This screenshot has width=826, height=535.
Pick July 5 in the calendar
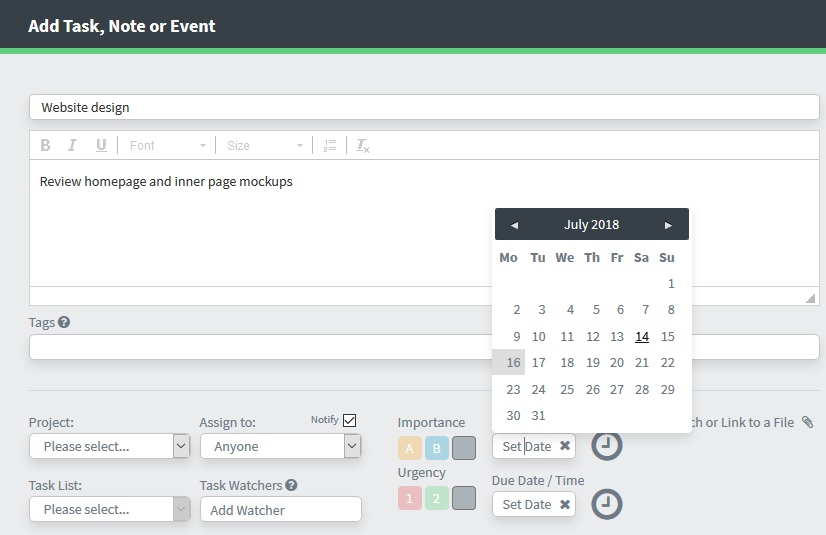tap(596, 310)
